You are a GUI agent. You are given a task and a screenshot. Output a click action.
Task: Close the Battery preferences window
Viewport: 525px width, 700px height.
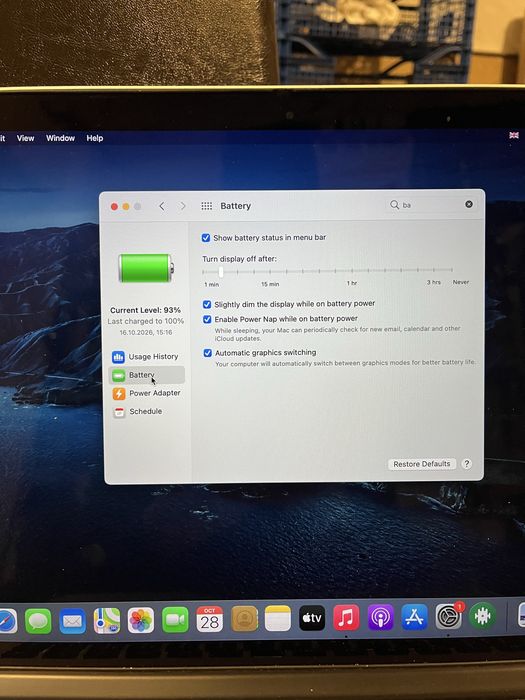click(114, 206)
